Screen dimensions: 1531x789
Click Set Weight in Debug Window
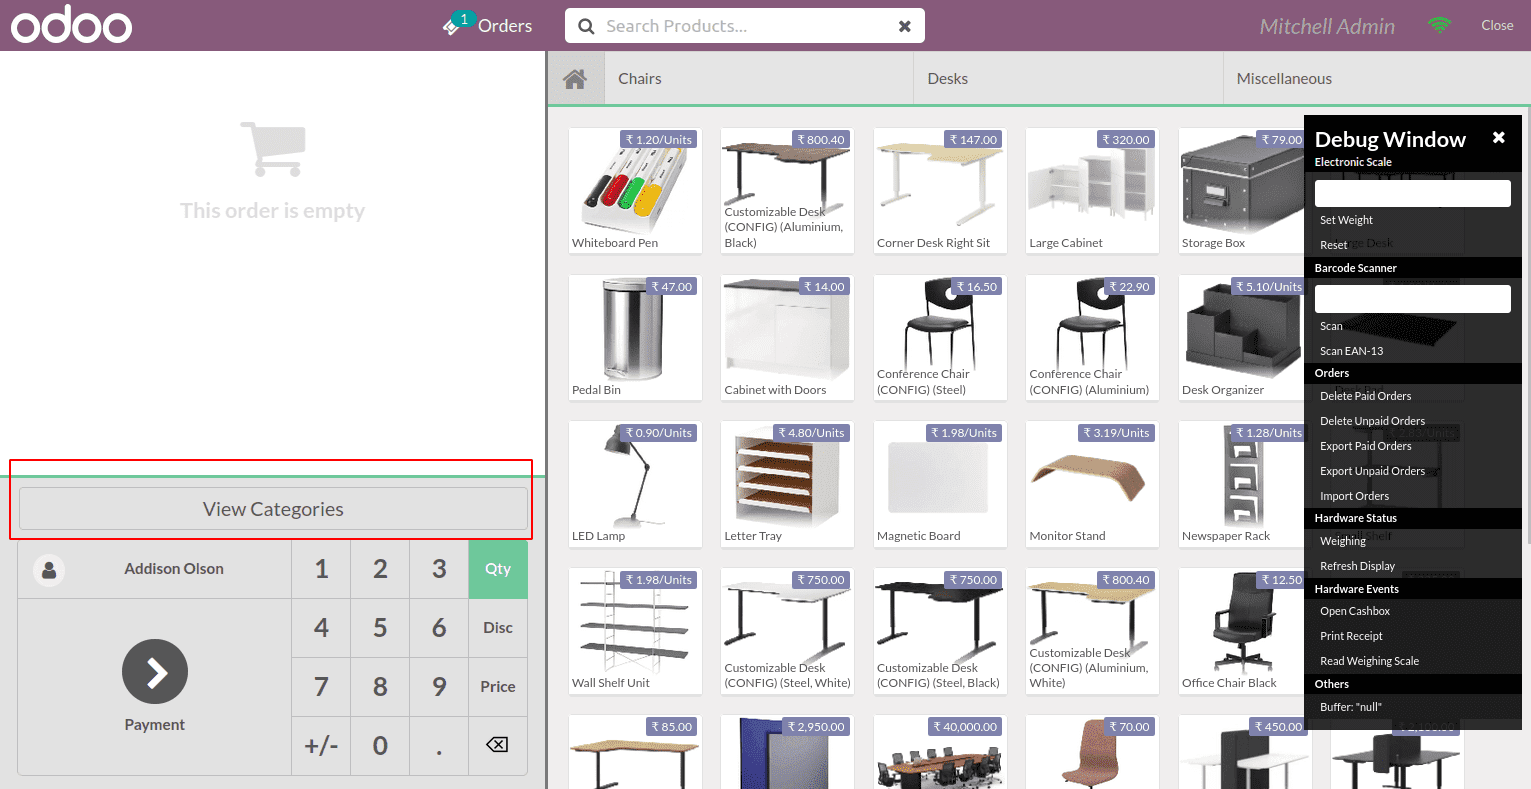pos(1346,220)
